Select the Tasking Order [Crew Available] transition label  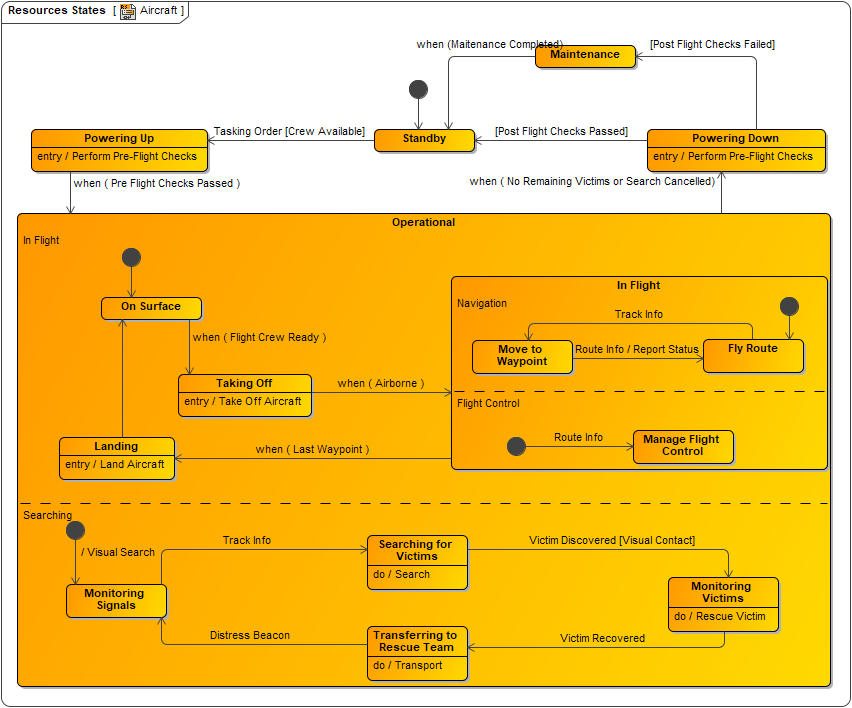pyautogui.click(x=289, y=131)
